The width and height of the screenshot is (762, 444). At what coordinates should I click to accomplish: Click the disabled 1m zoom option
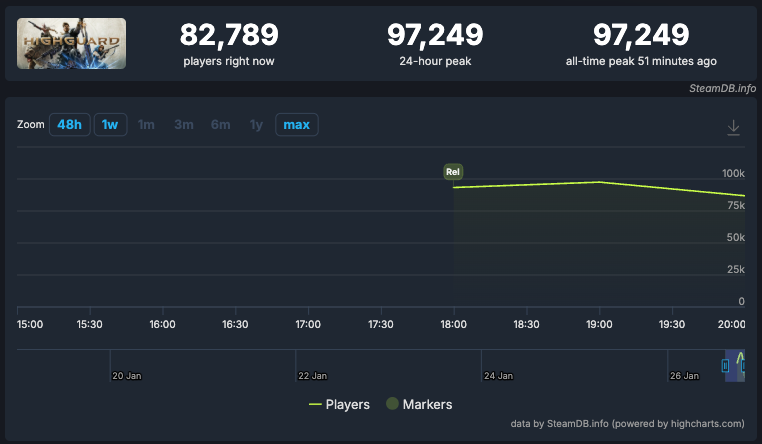146,125
